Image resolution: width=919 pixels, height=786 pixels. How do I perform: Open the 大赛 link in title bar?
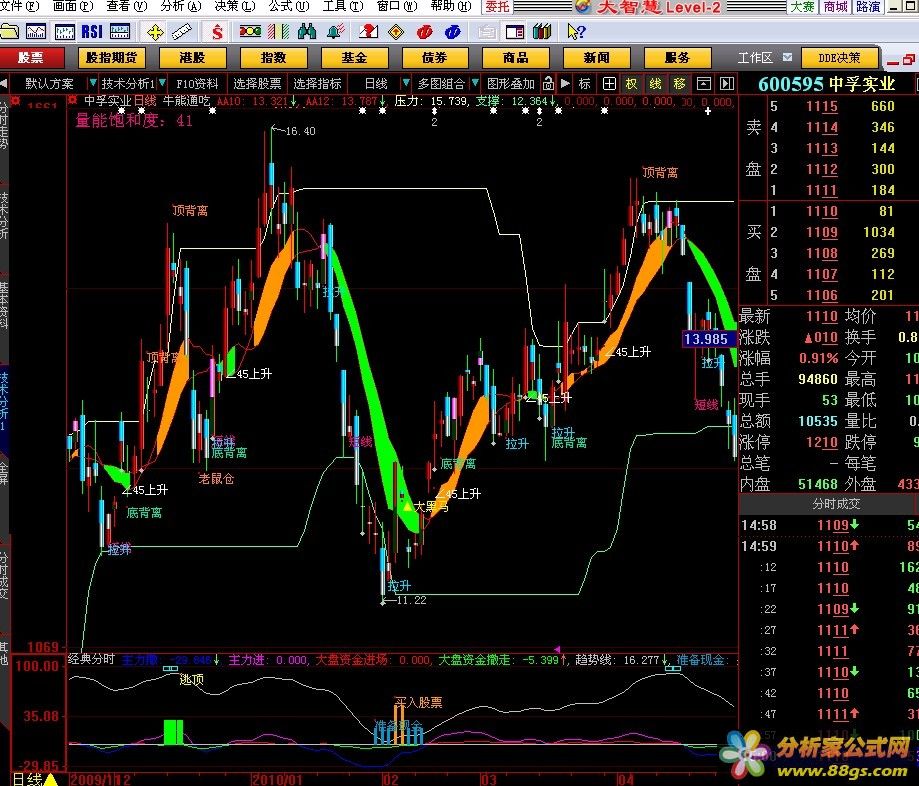[x=802, y=6]
